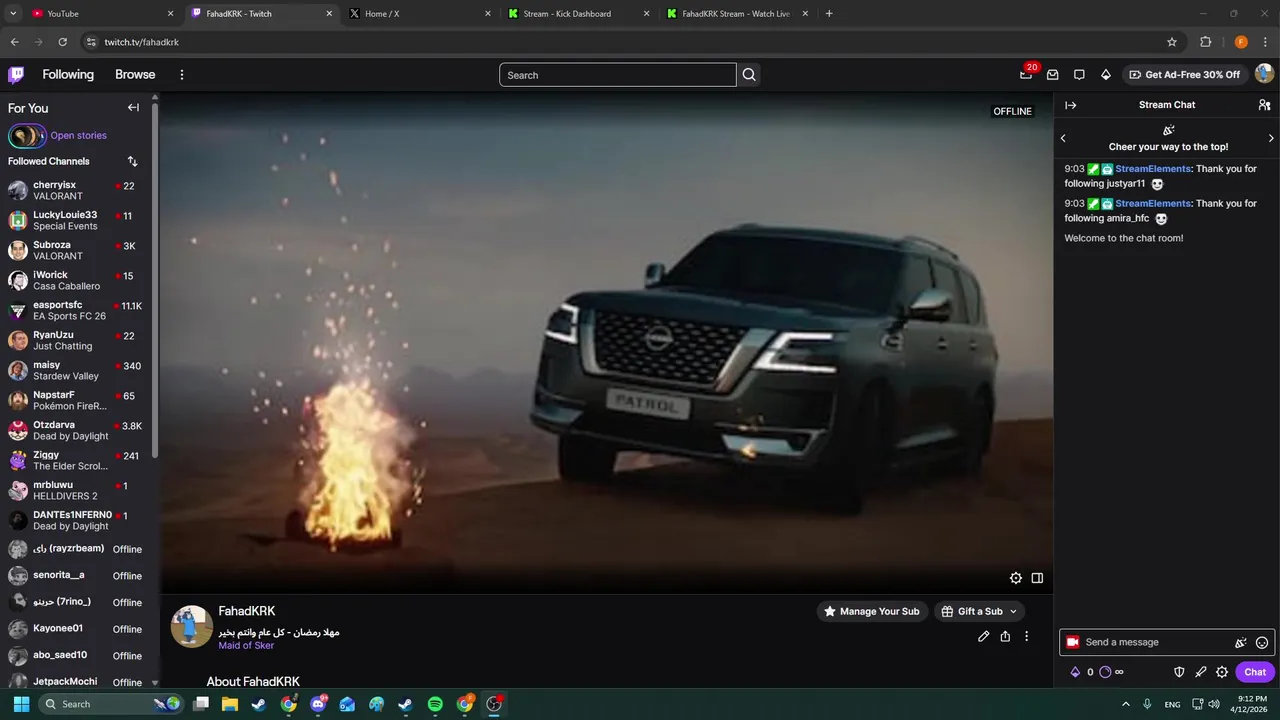The width and height of the screenshot is (1280, 720).
Task: Reload the page
Action: pos(62,42)
